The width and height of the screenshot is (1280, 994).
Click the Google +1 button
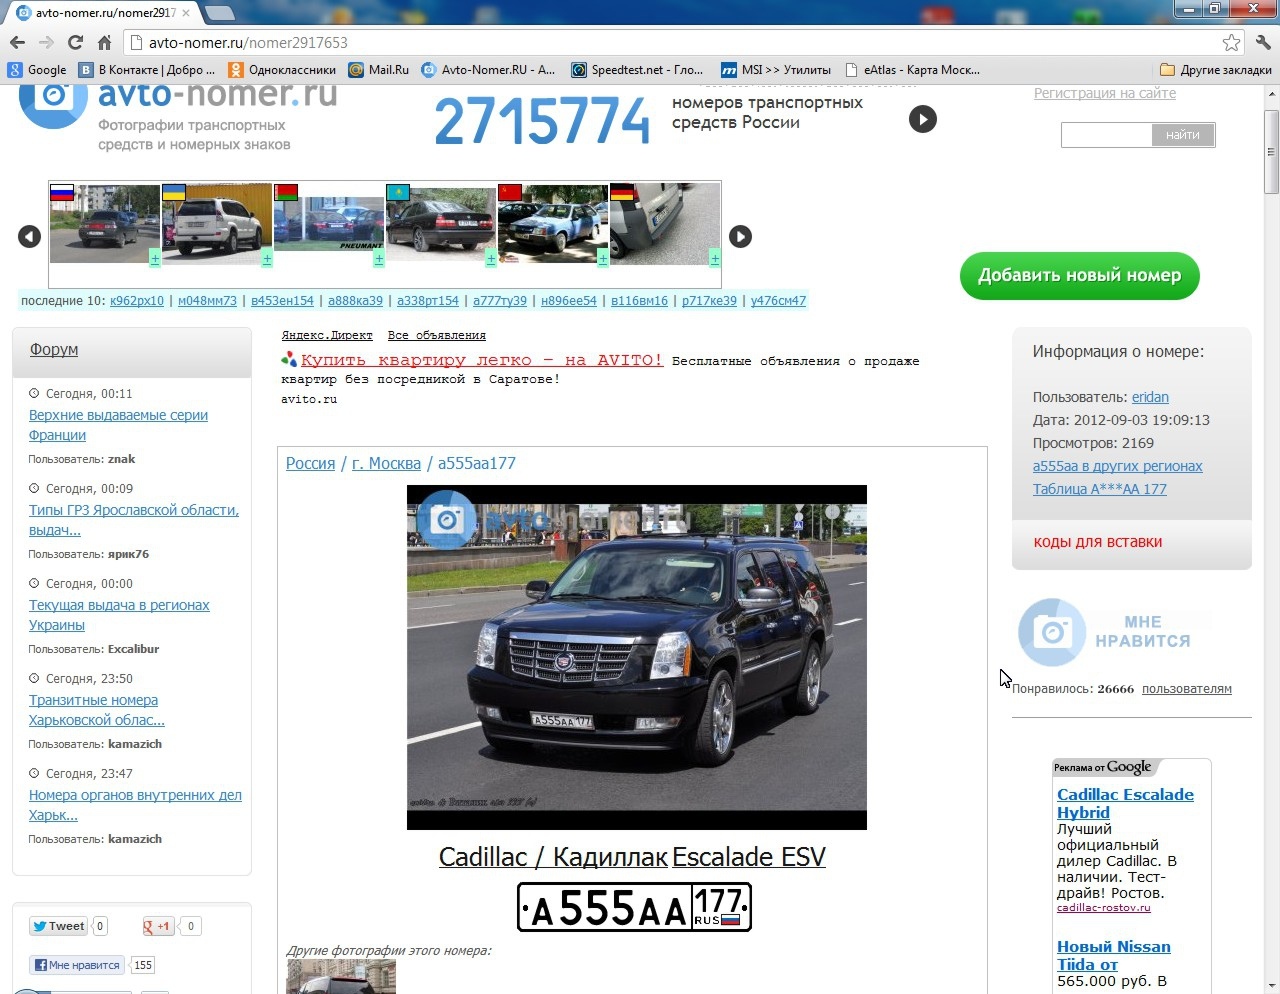point(158,926)
